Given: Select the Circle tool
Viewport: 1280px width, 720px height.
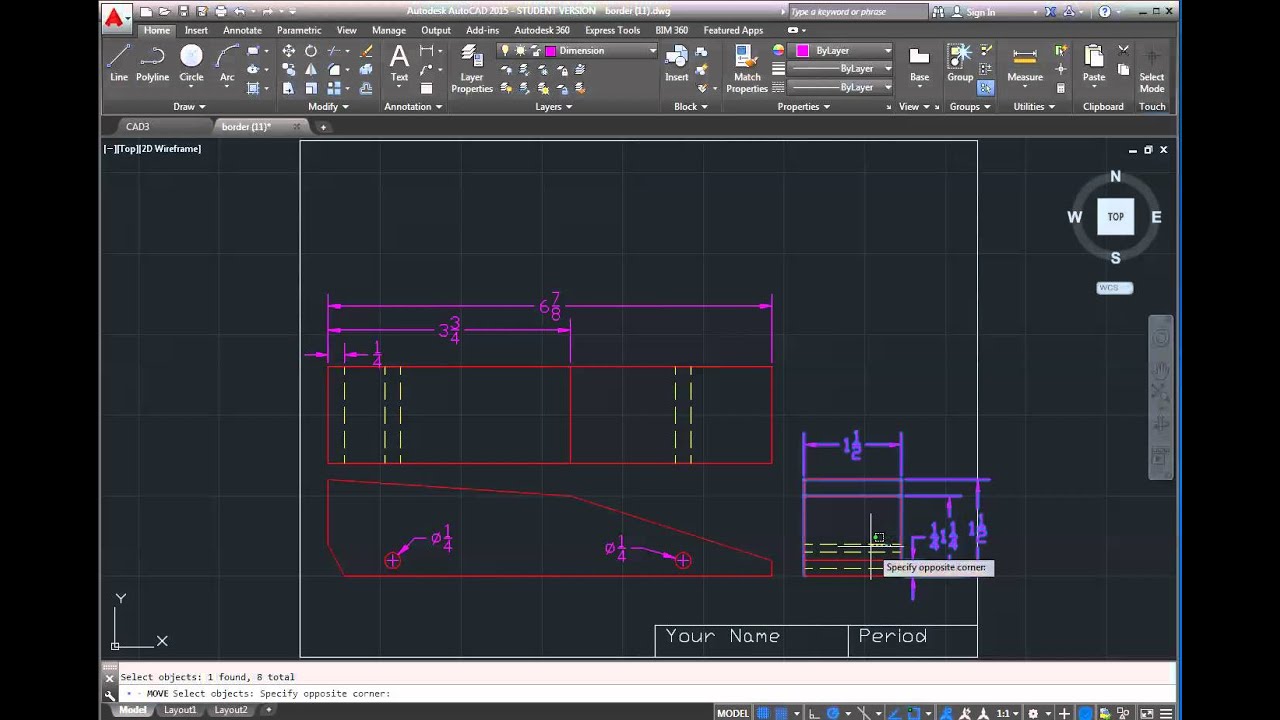Looking at the screenshot, I should tap(191, 62).
